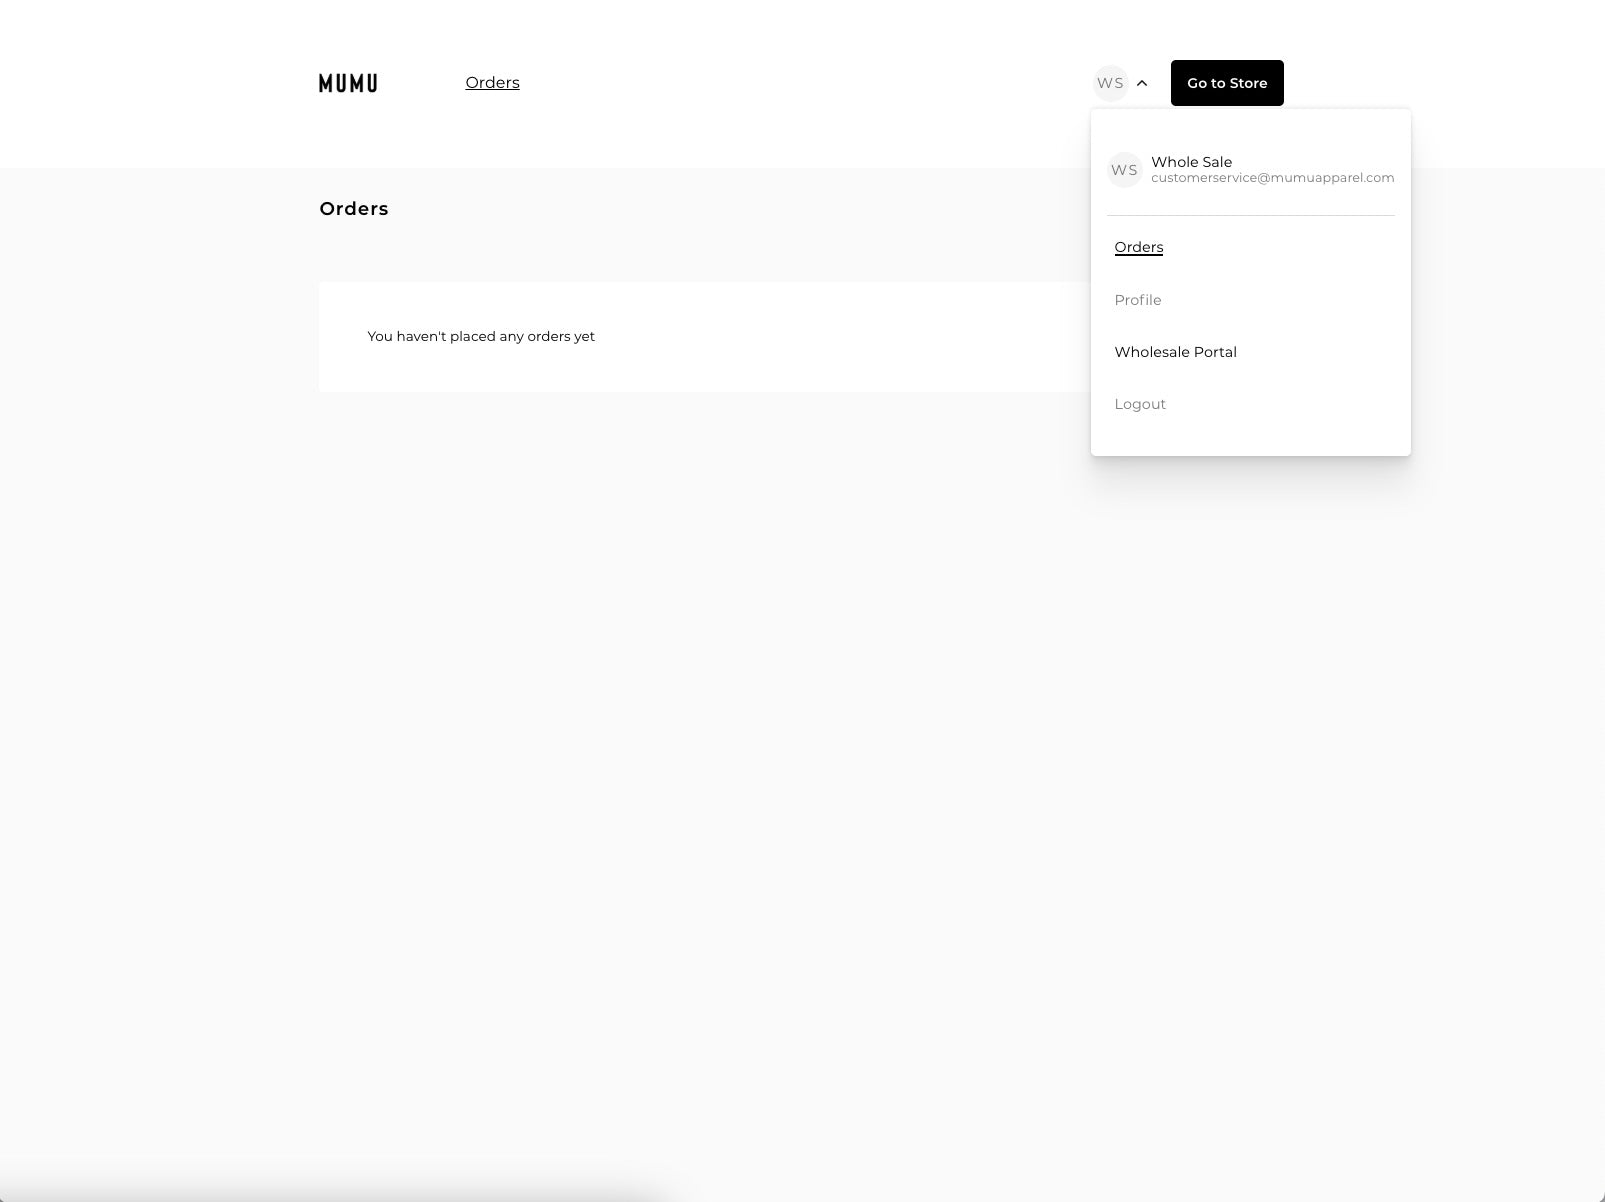This screenshot has width=1605, height=1202.
Task: Choose Orders in the account dropdown menu
Action: tap(1138, 247)
